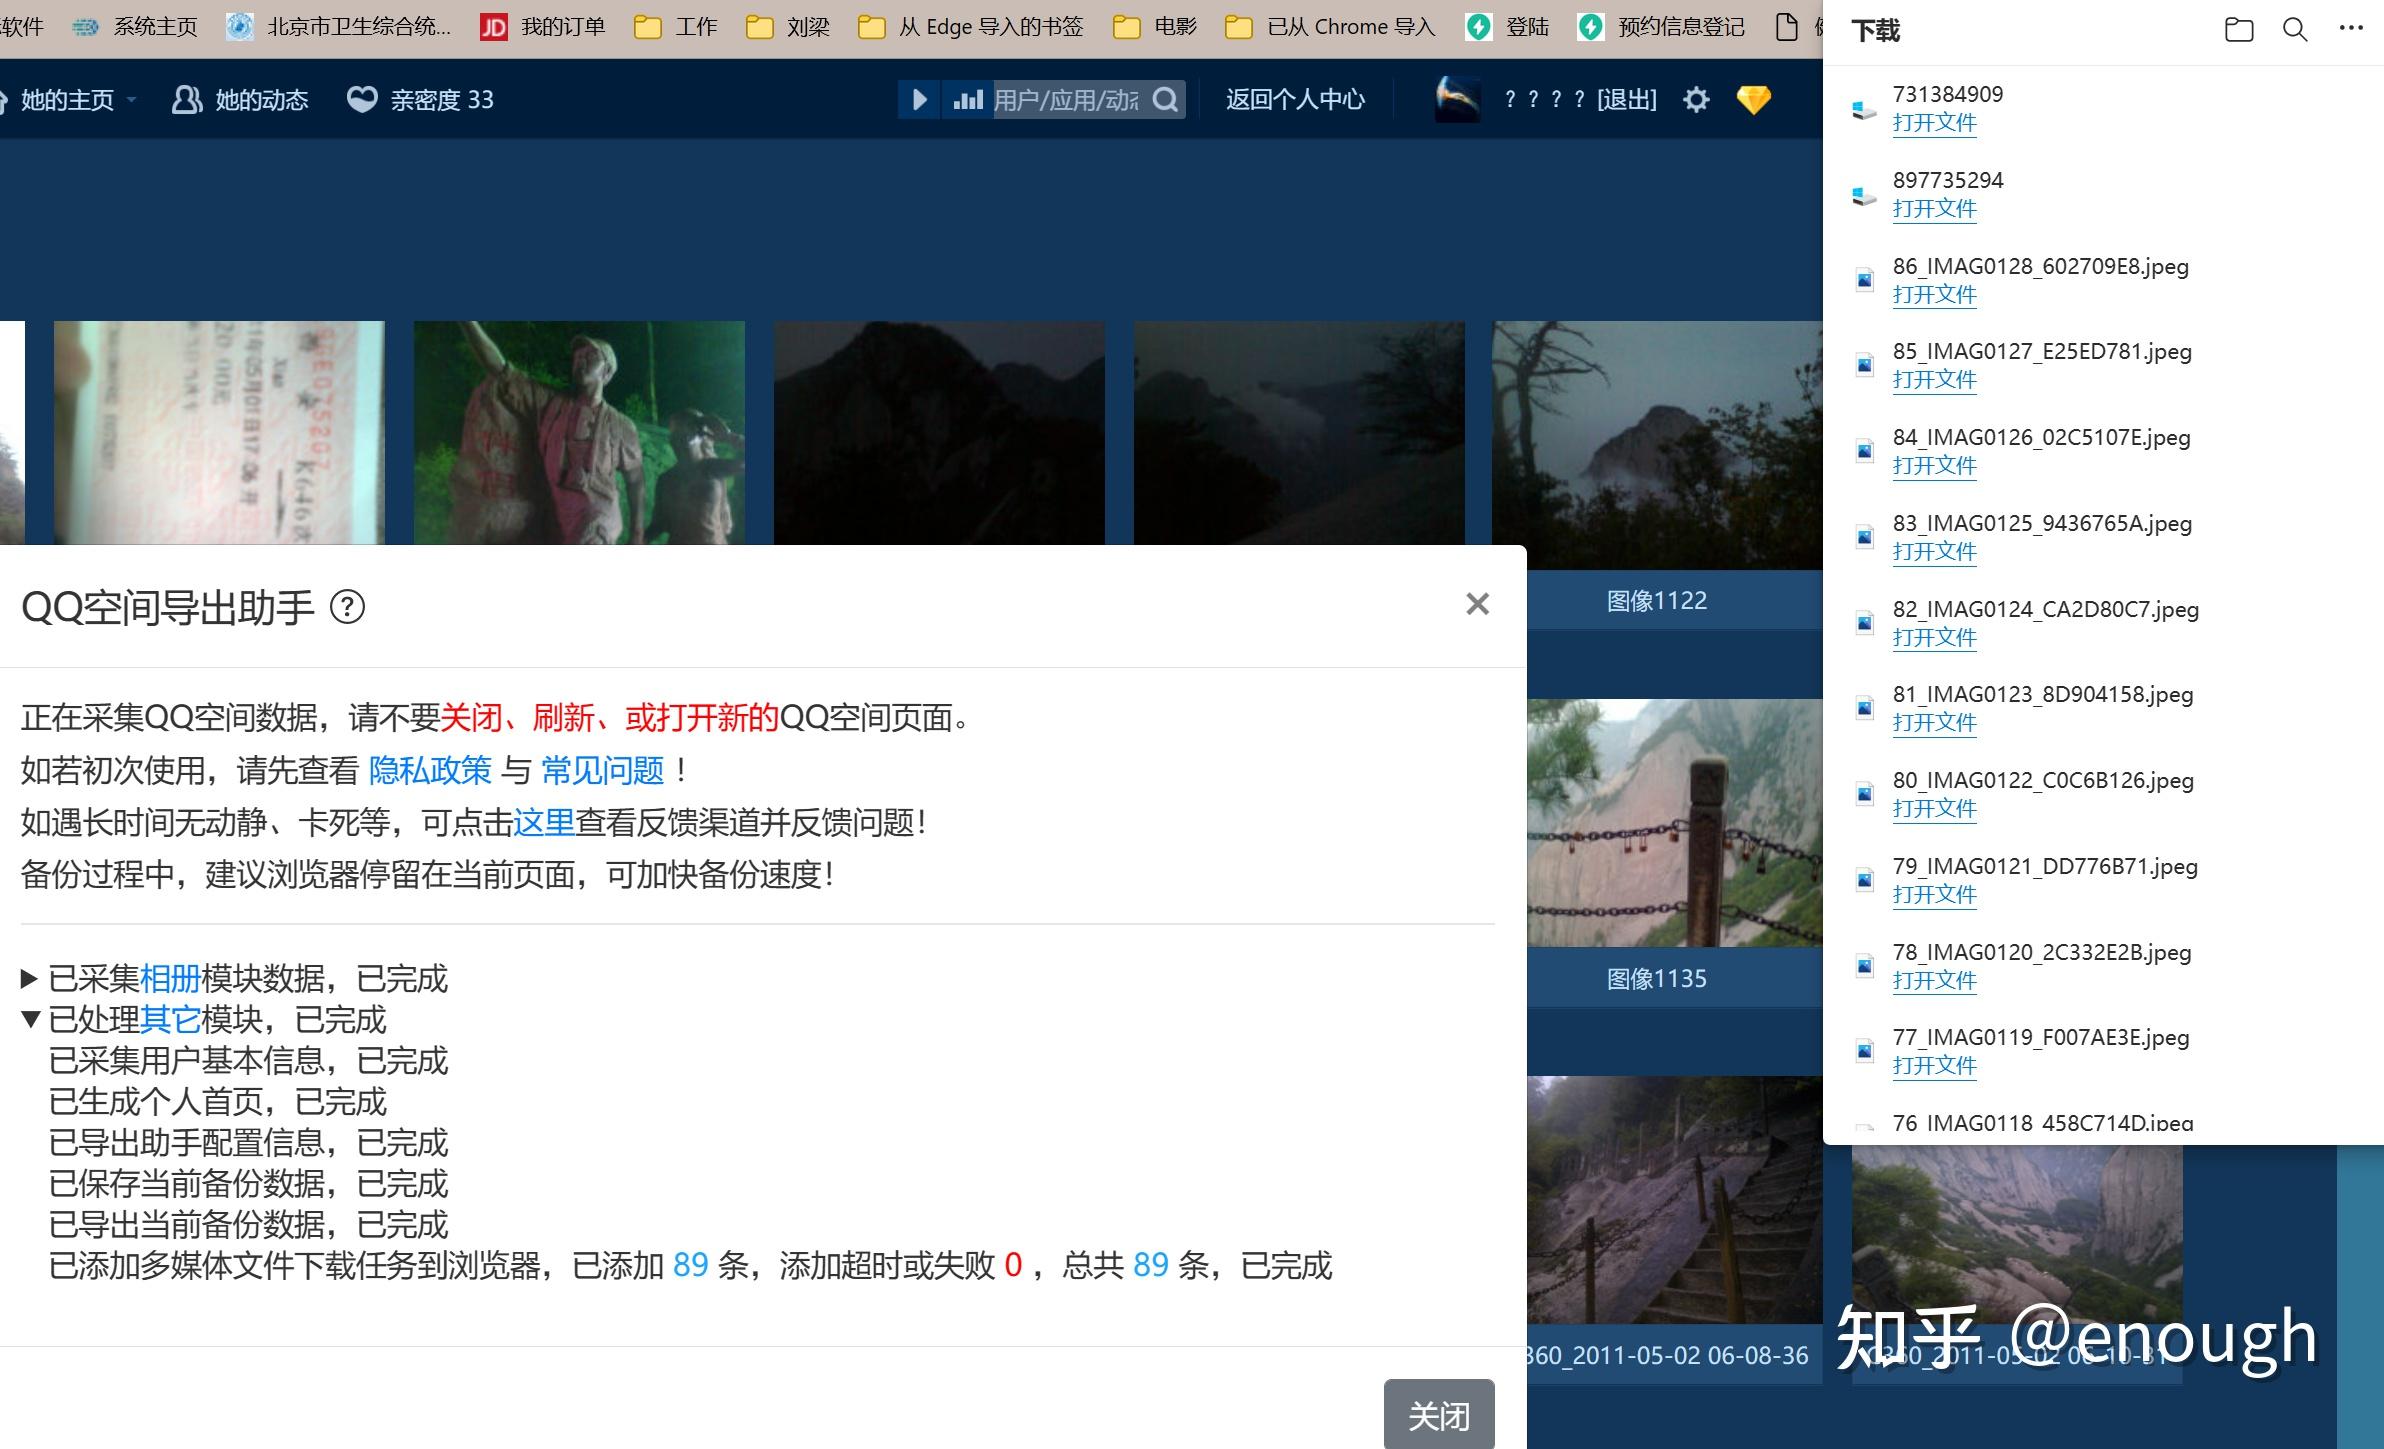Open the train ticket photo thumbnail
The width and height of the screenshot is (2384, 1449).
[x=219, y=433]
